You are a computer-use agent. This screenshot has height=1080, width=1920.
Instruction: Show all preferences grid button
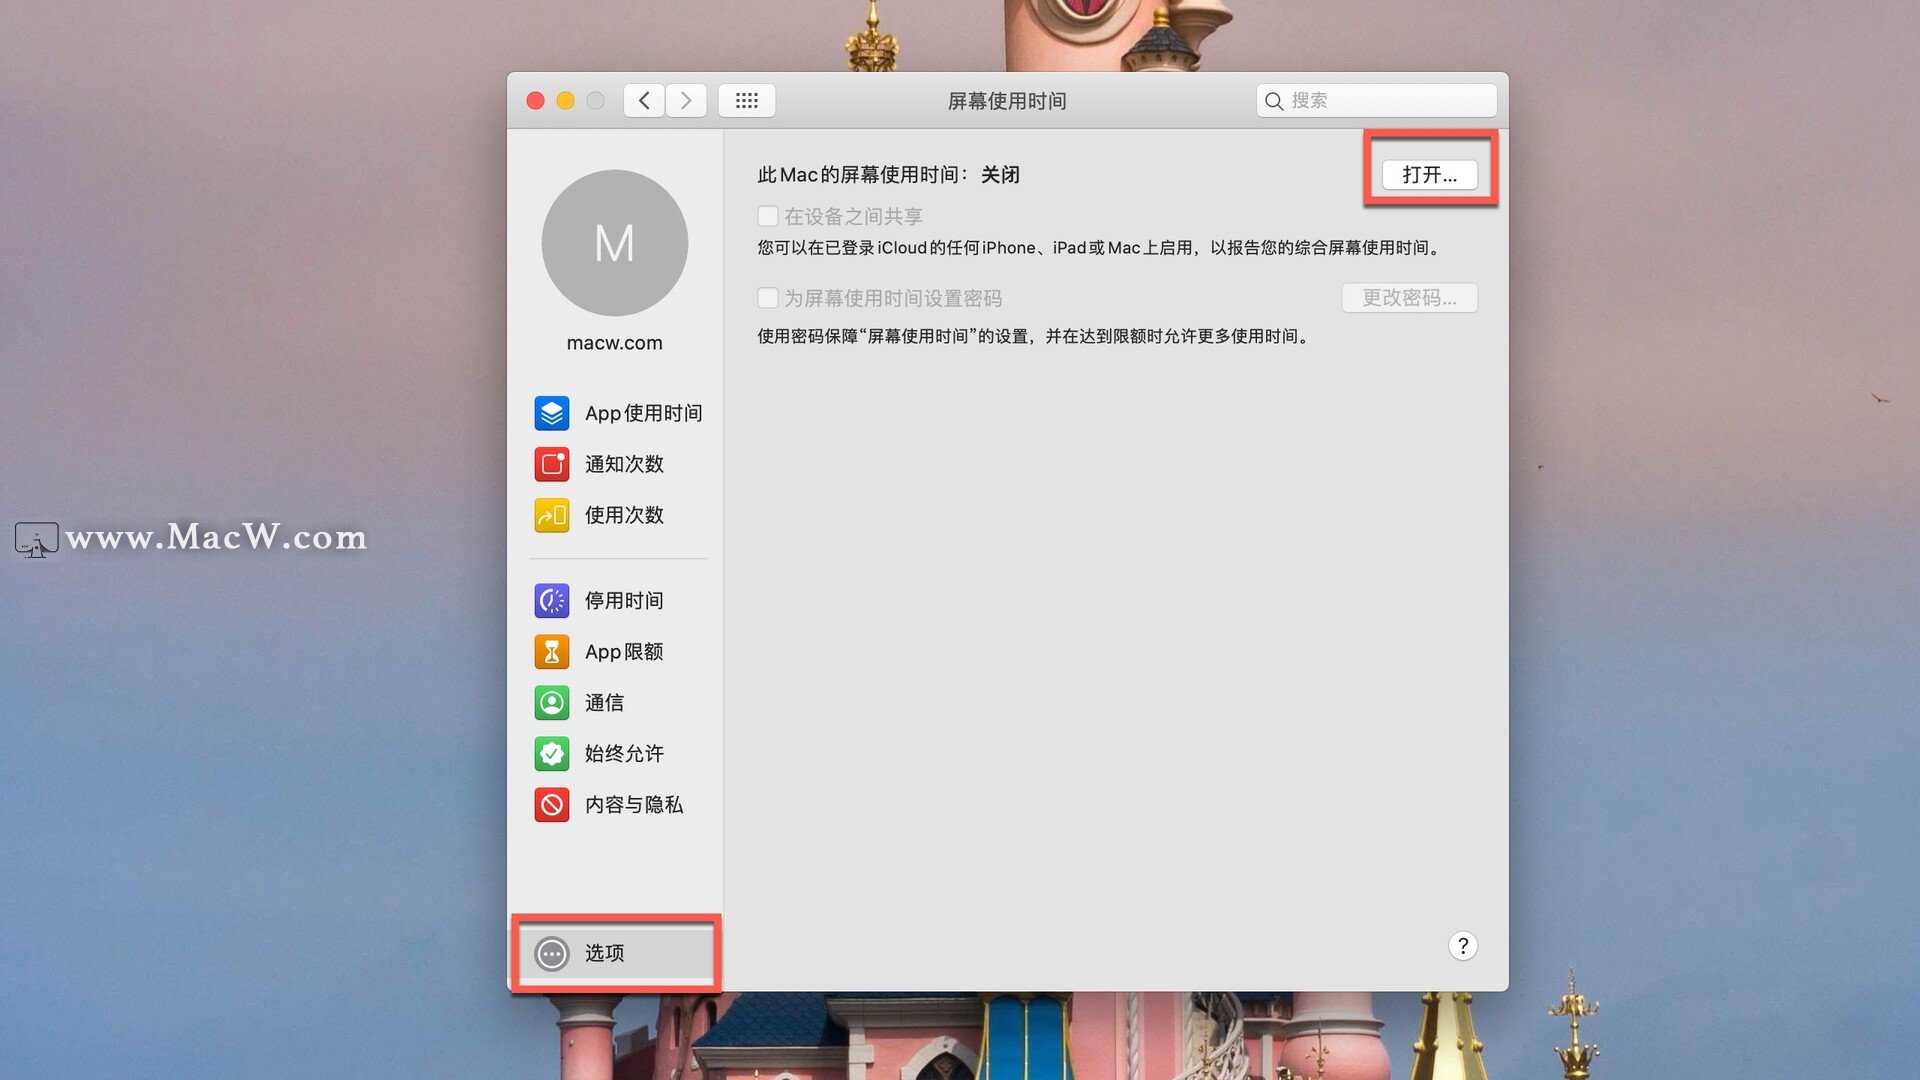tap(746, 100)
